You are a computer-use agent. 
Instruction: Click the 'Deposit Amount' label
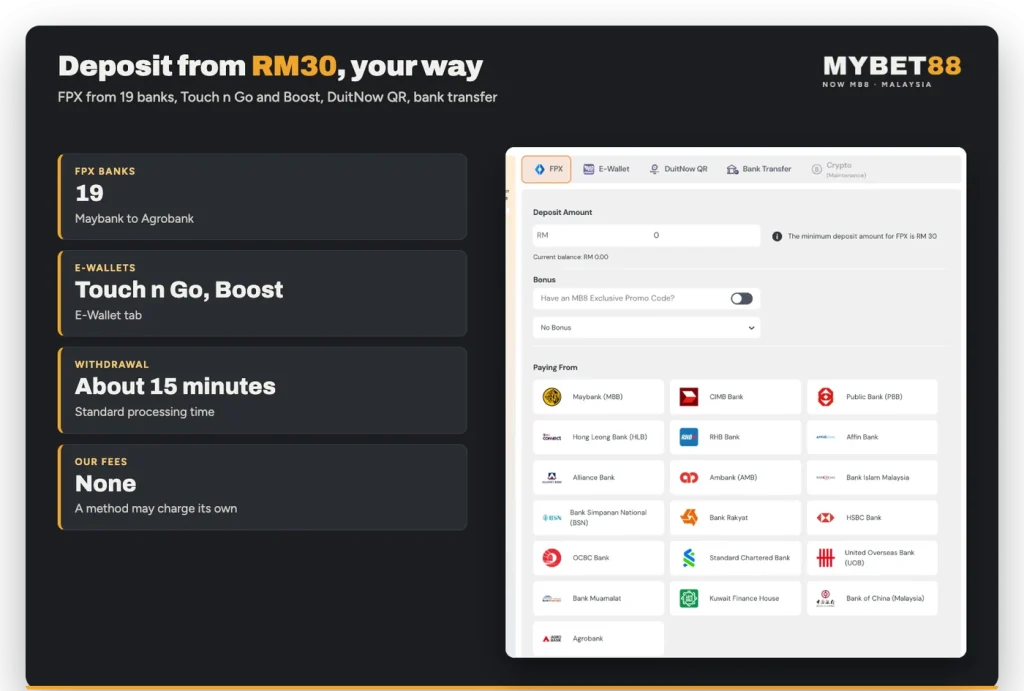point(562,212)
